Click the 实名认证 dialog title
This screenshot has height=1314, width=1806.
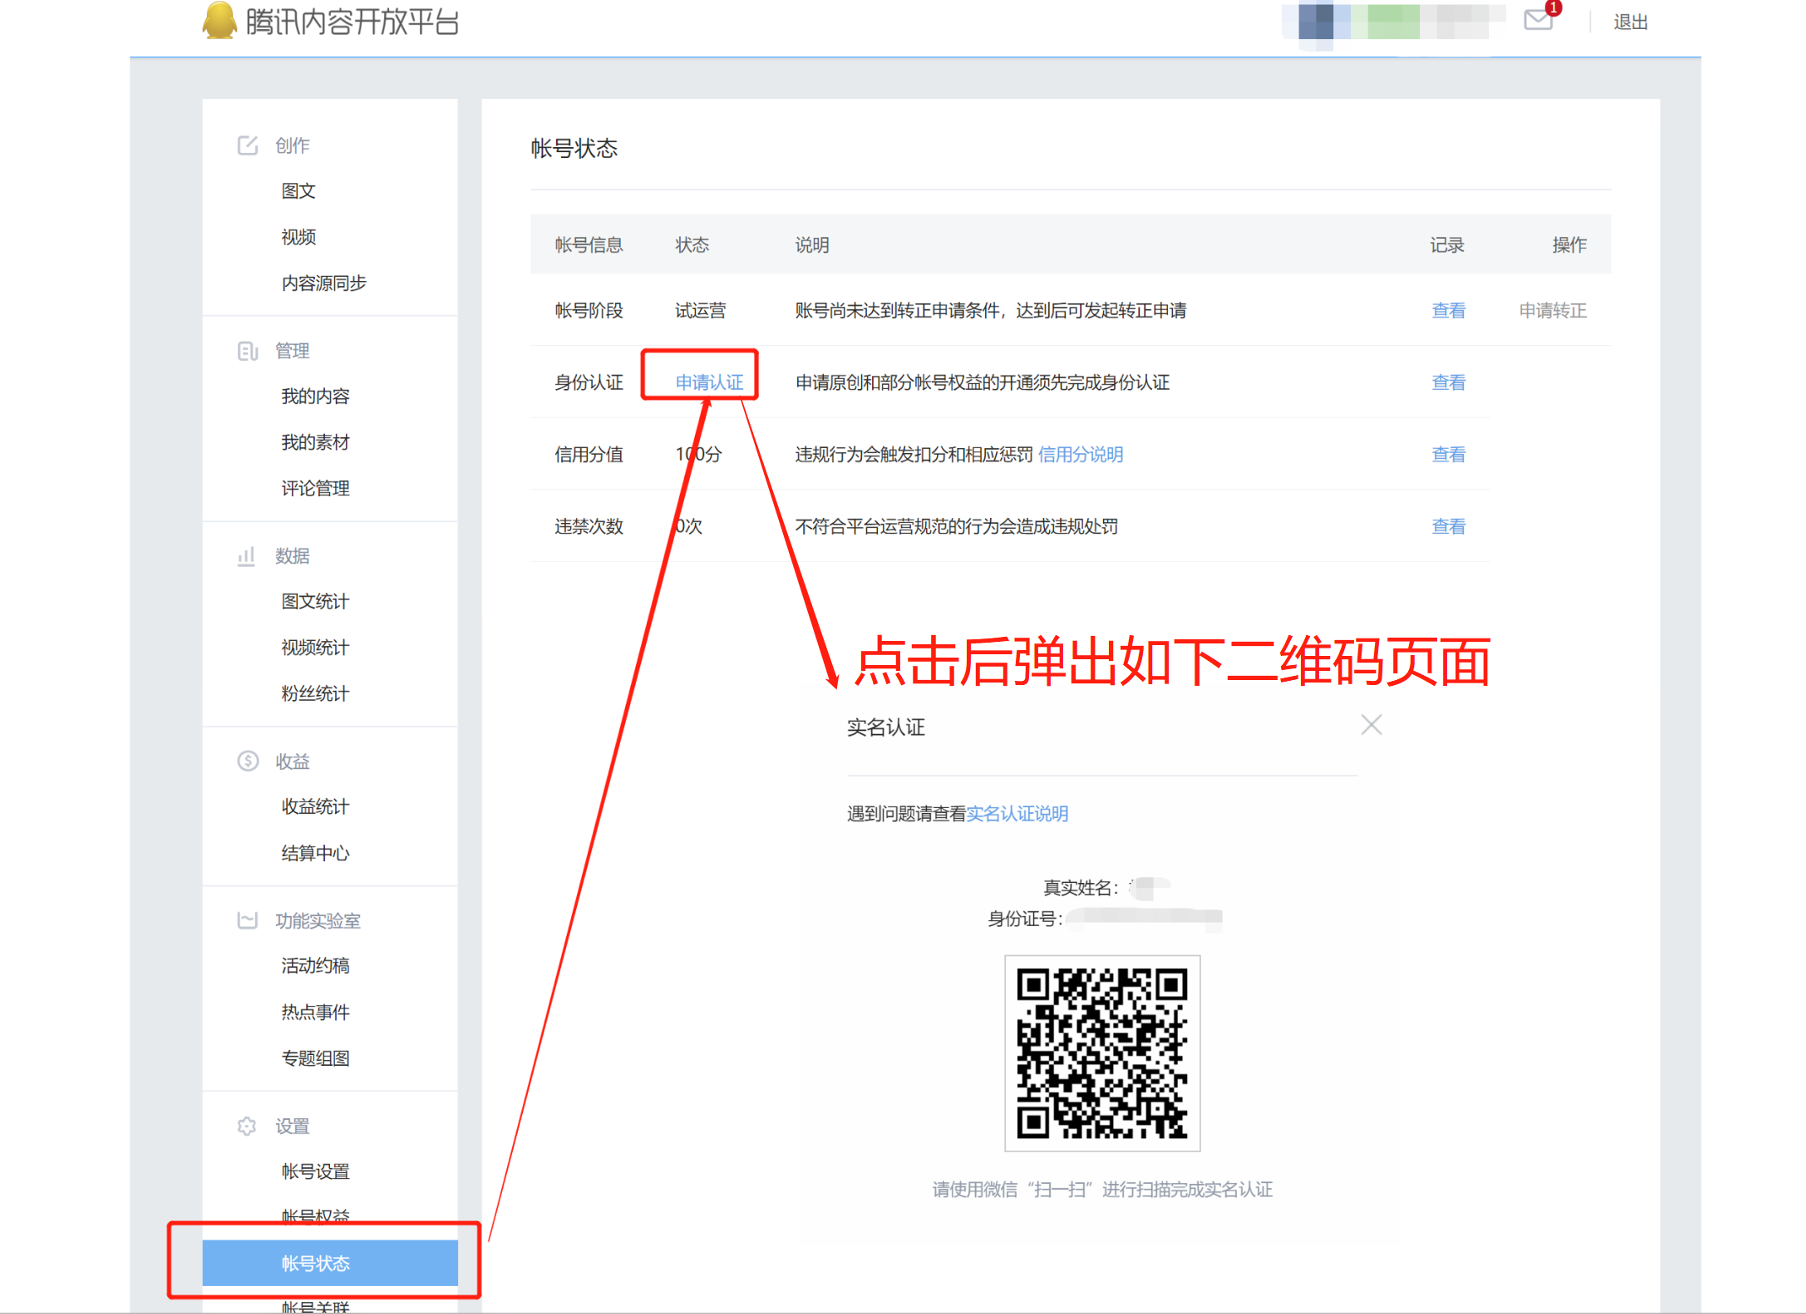click(886, 727)
